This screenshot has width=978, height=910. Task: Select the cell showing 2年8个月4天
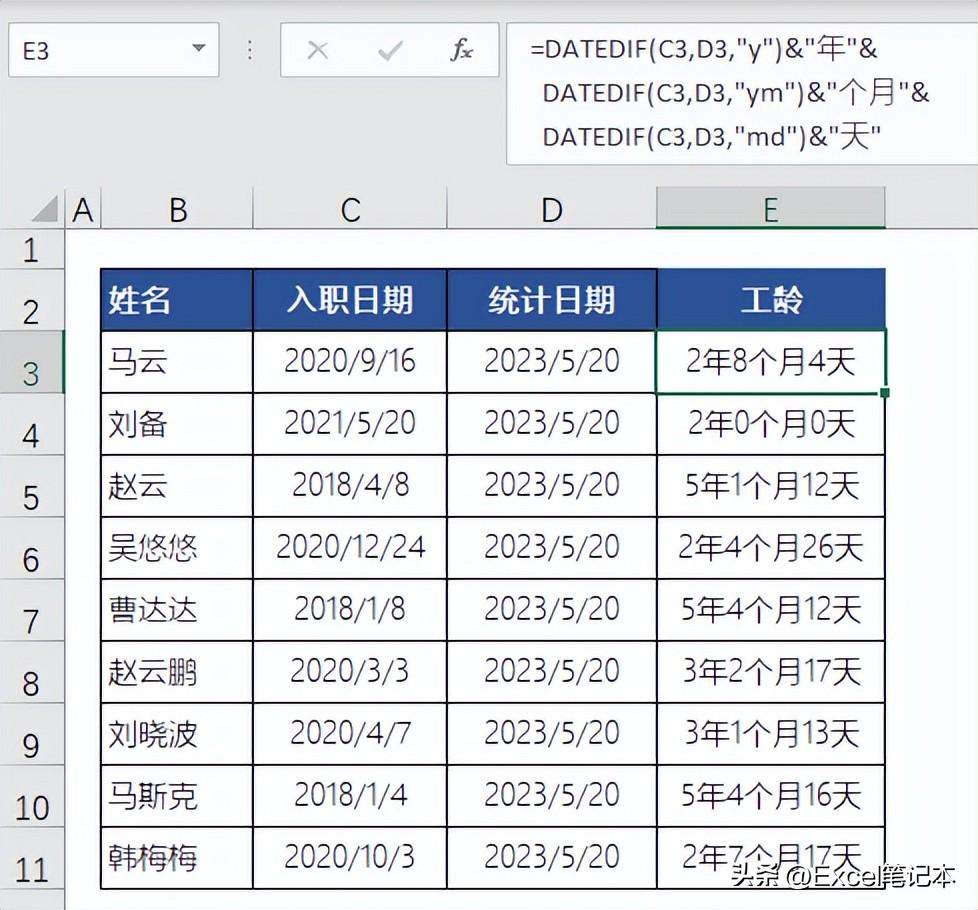pos(771,362)
